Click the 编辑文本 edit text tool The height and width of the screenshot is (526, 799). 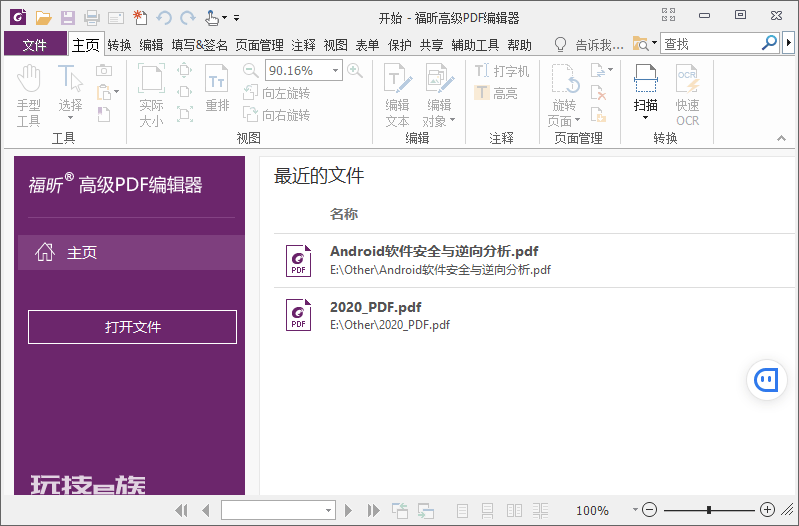(x=397, y=95)
